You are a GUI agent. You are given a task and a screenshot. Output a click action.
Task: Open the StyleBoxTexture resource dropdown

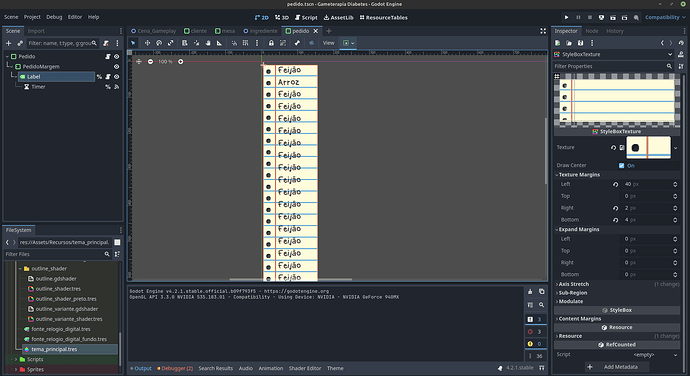614,54
